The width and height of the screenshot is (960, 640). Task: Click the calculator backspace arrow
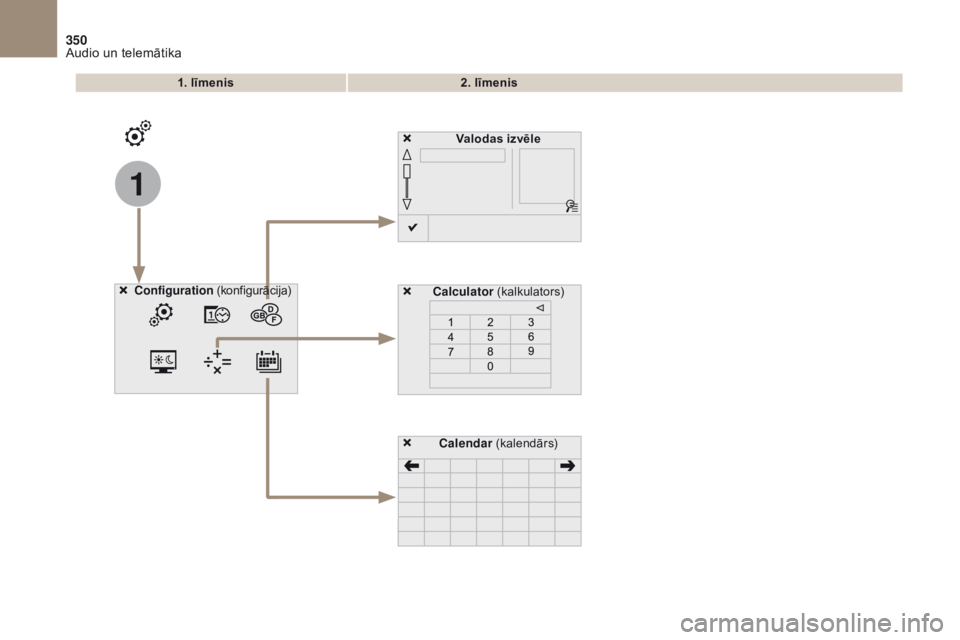[x=540, y=308]
